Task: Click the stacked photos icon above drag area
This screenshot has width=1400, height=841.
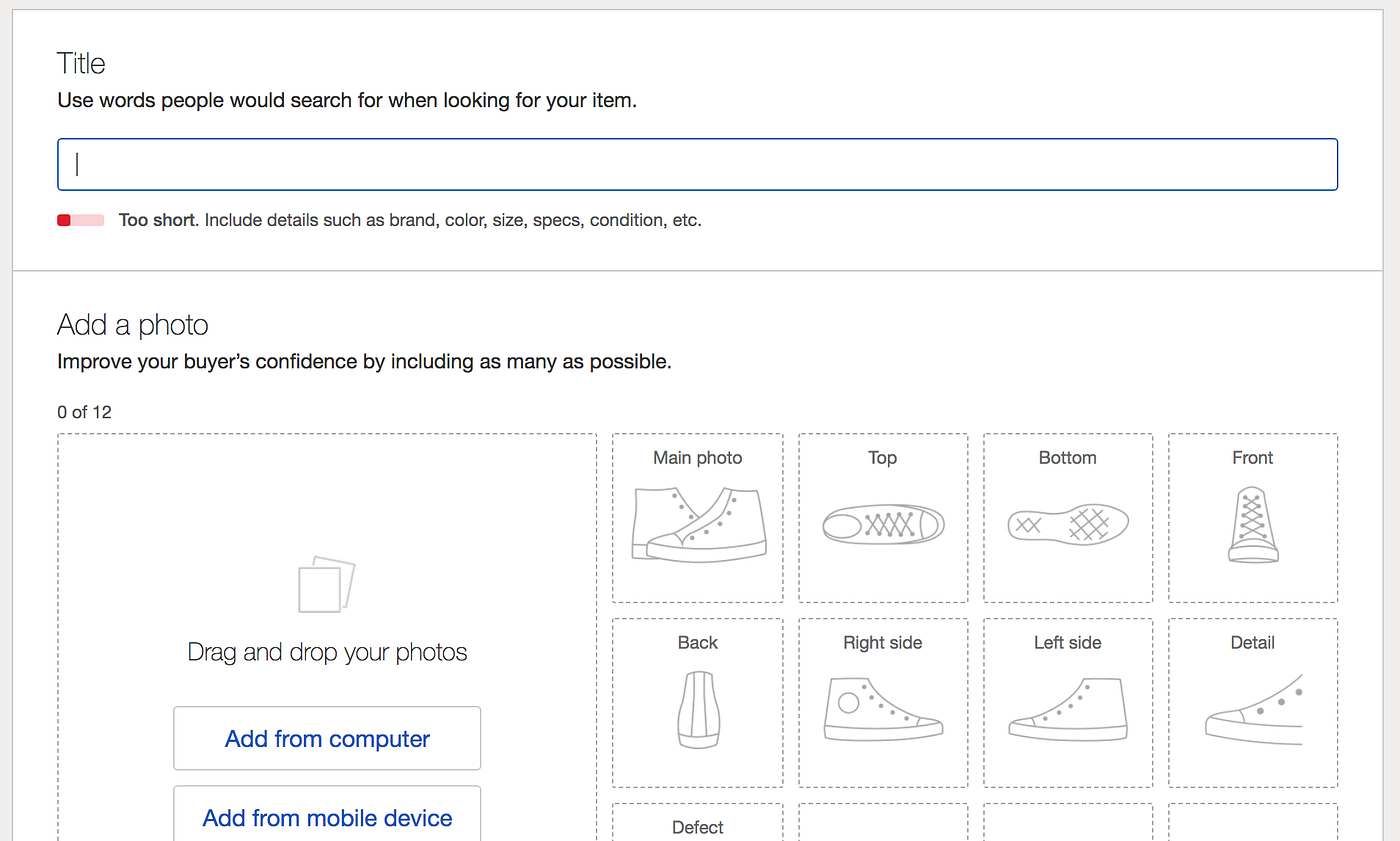Action: 326,585
